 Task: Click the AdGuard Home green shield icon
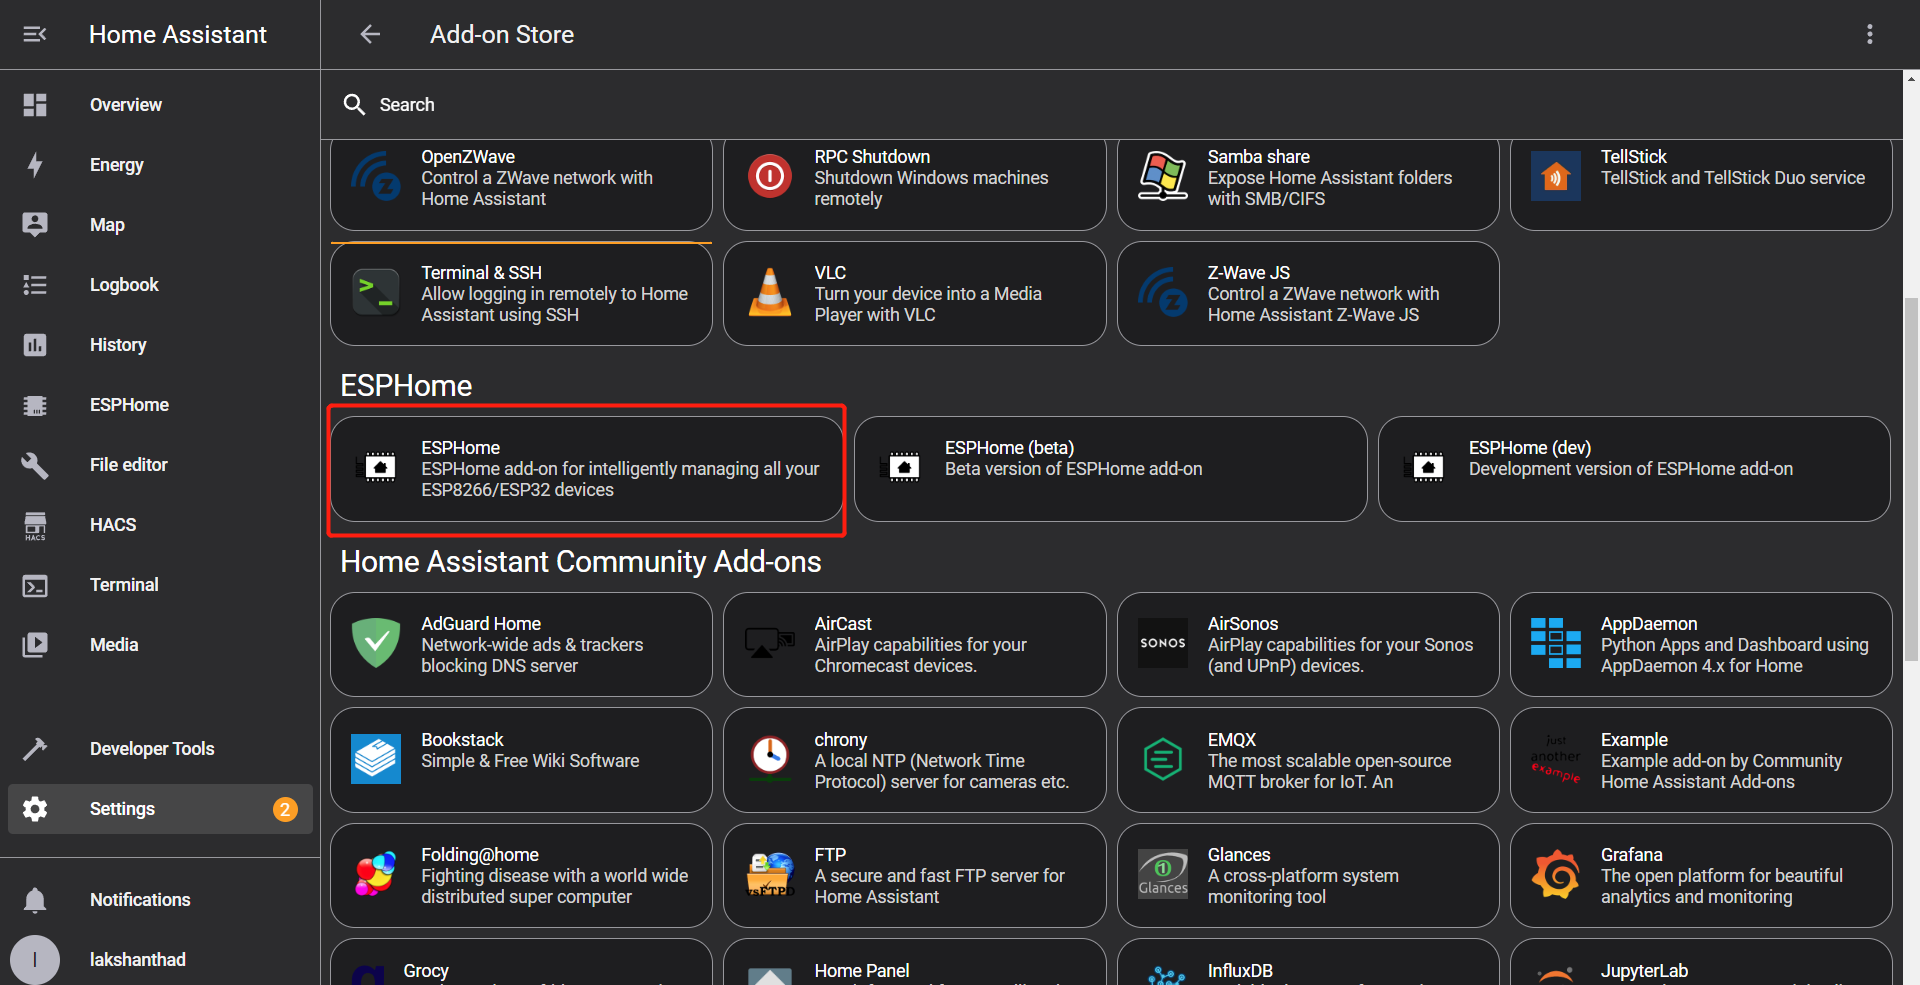pyautogui.click(x=376, y=643)
